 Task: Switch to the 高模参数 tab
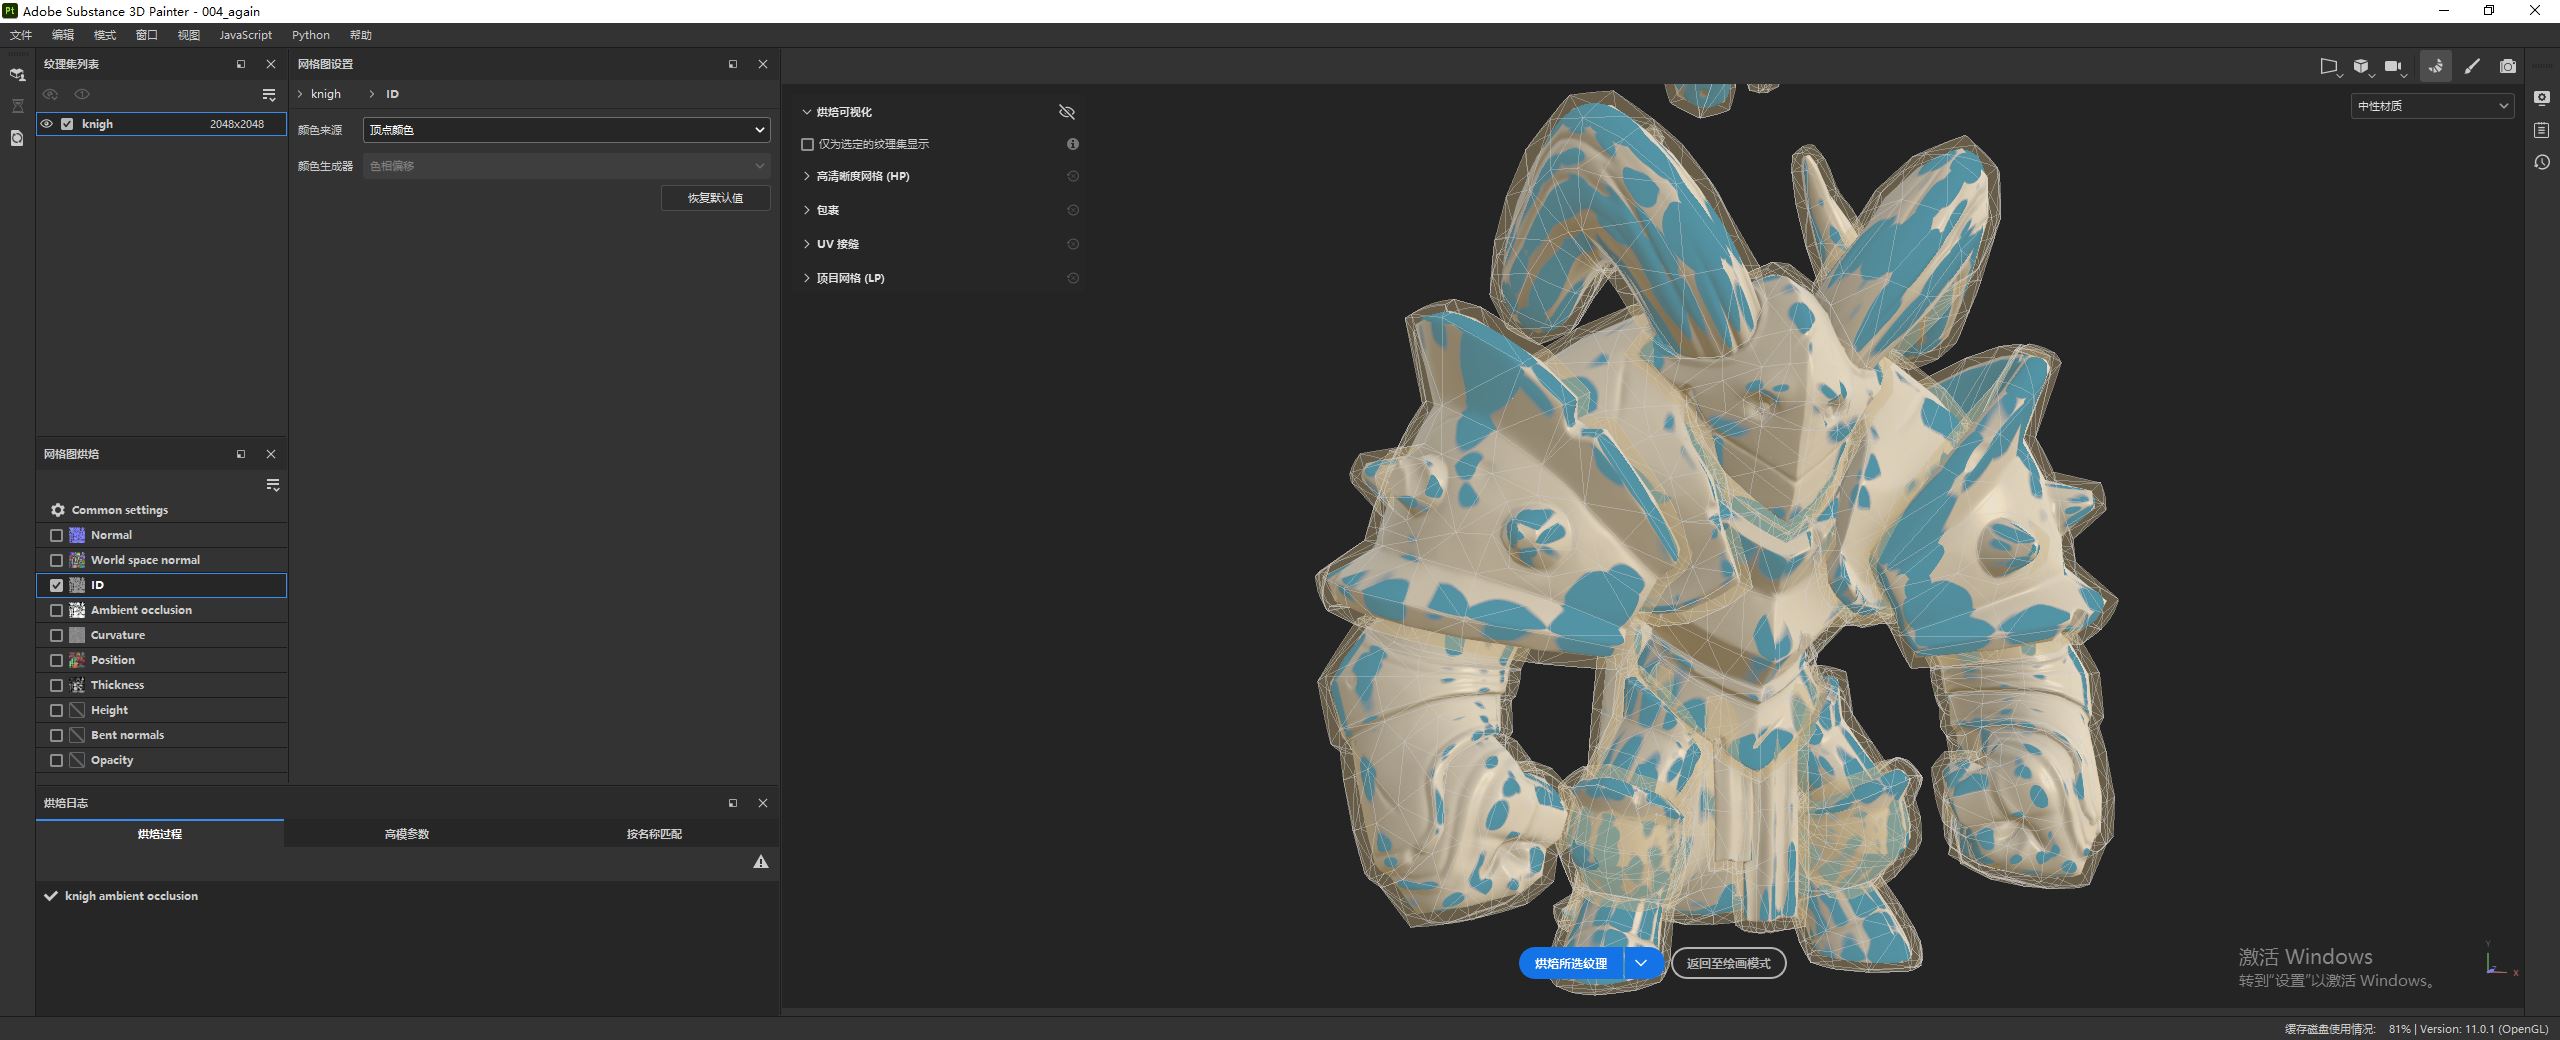pos(407,834)
